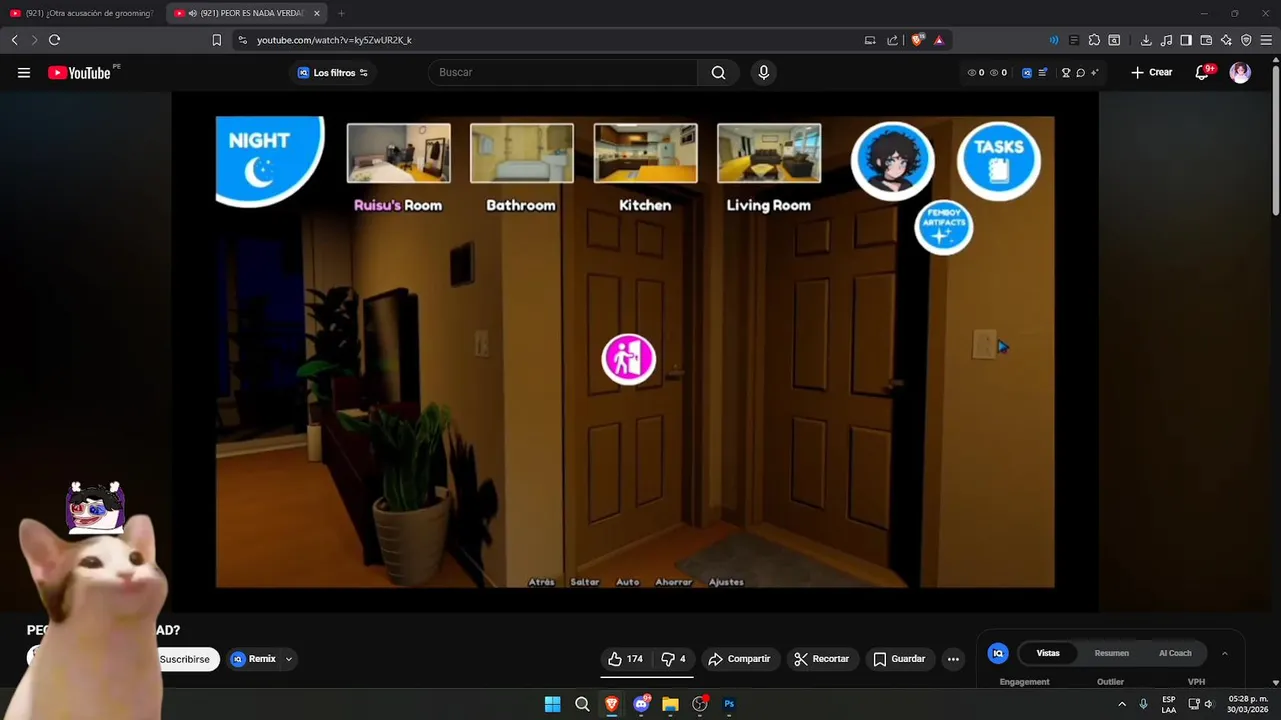The width and height of the screenshot is (1281, 720).
Task: Click the comment bubble icon in vidIQ toolbar
Action: pyautogui.click(x=1080, y=73)
